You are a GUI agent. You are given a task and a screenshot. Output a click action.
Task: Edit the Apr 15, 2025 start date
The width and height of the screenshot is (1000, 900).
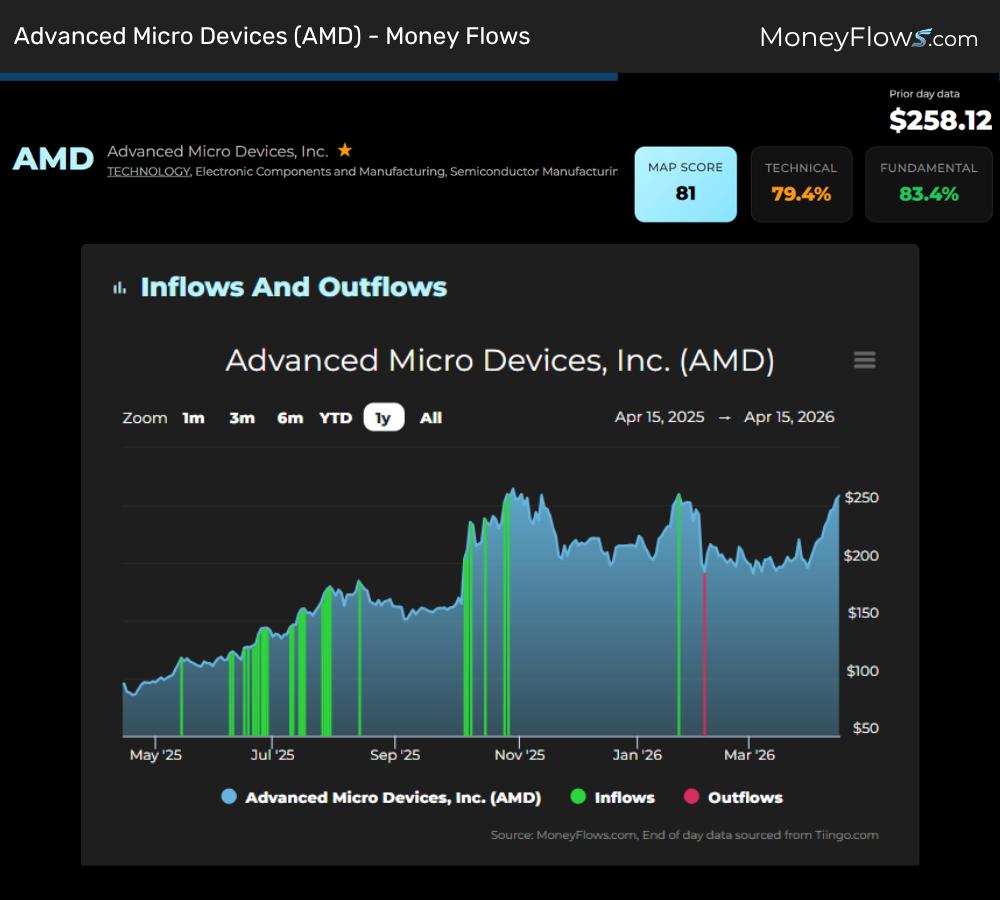pyautogui.click(x=659, y=417)
